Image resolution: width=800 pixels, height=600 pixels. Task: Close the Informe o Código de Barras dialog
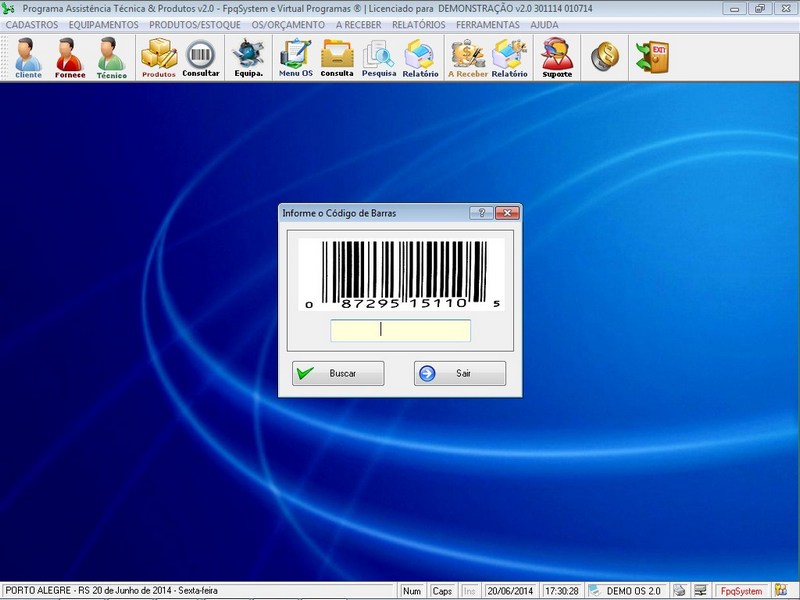(x=507, y=213)
